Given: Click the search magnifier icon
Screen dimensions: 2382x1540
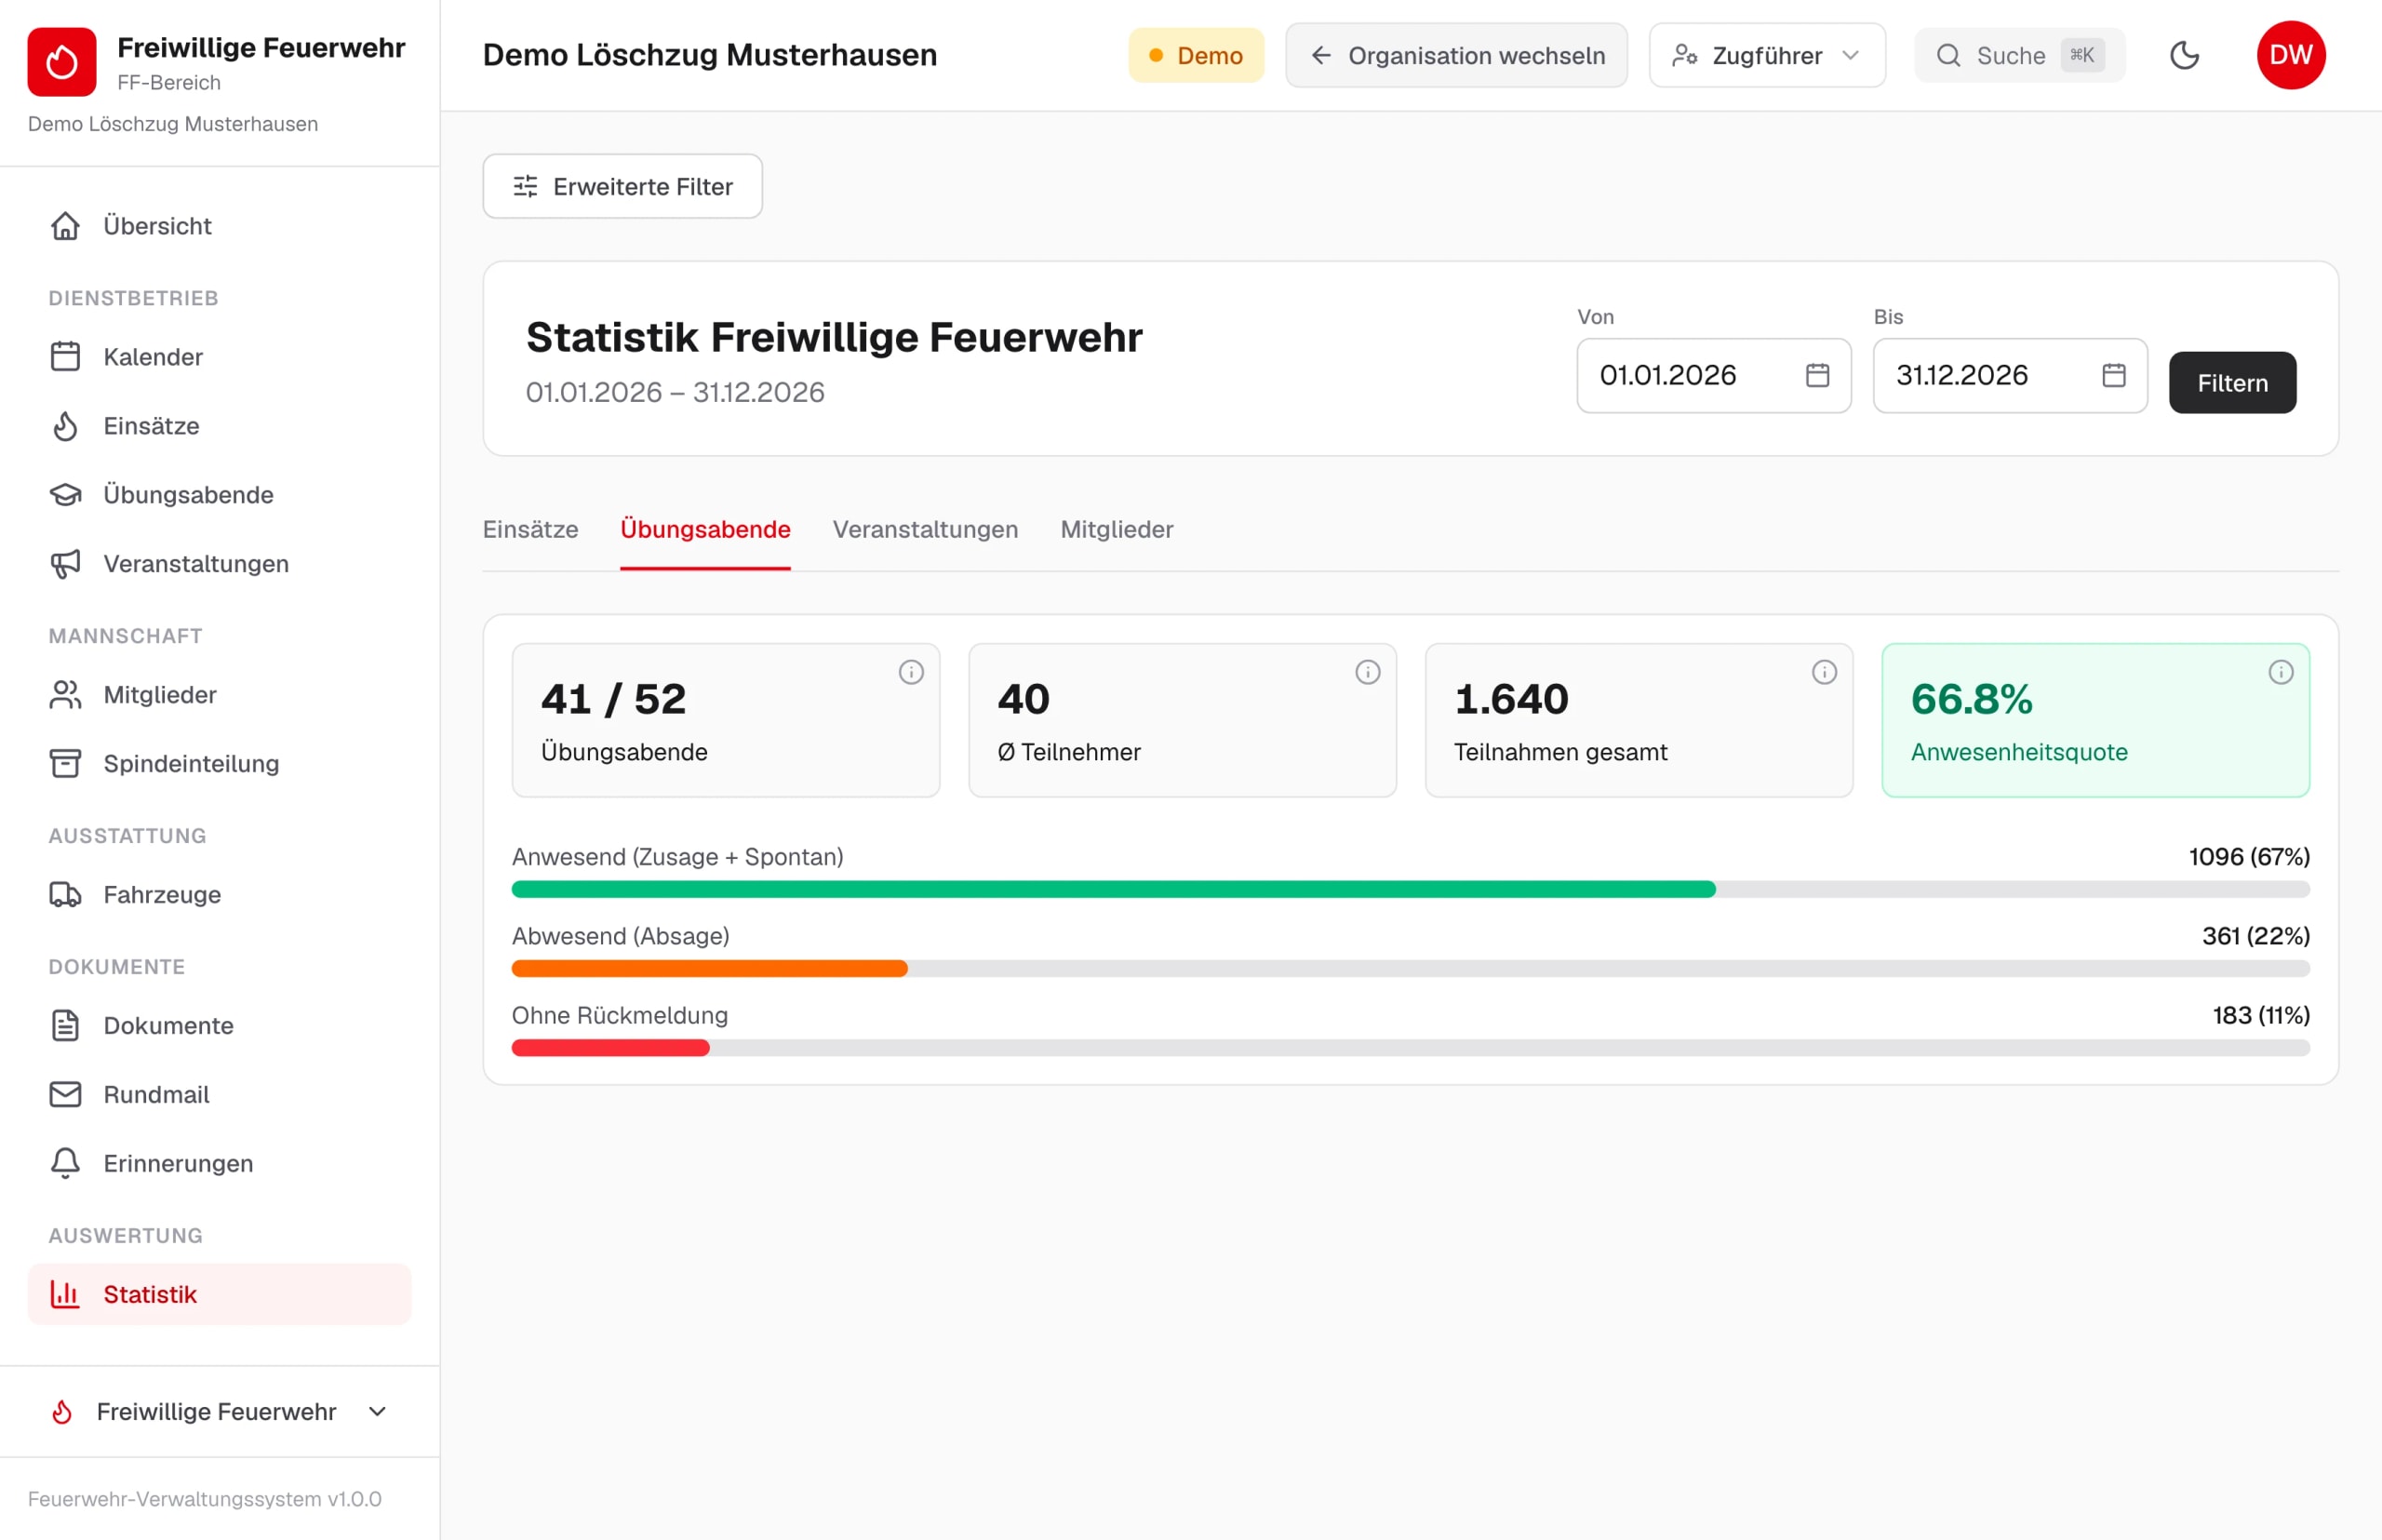Looking at the screenshot, I should 1949,55.
